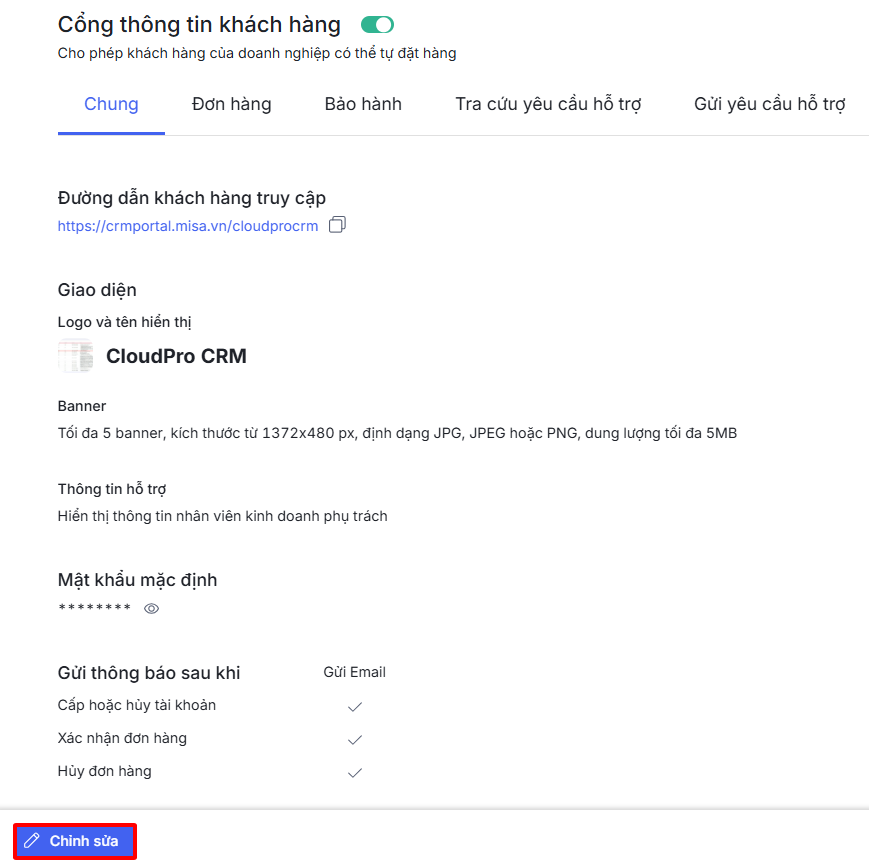Show the default password with eye icon
Screen dimensions: 869x863
pos(152,608)
